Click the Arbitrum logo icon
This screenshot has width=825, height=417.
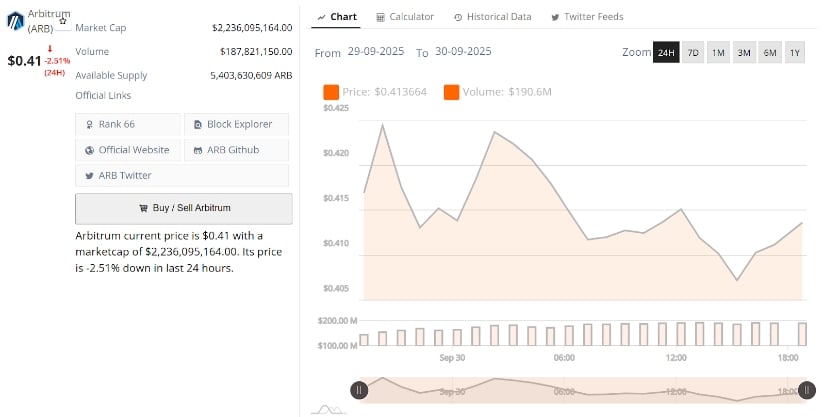click(x=16, y=22)
